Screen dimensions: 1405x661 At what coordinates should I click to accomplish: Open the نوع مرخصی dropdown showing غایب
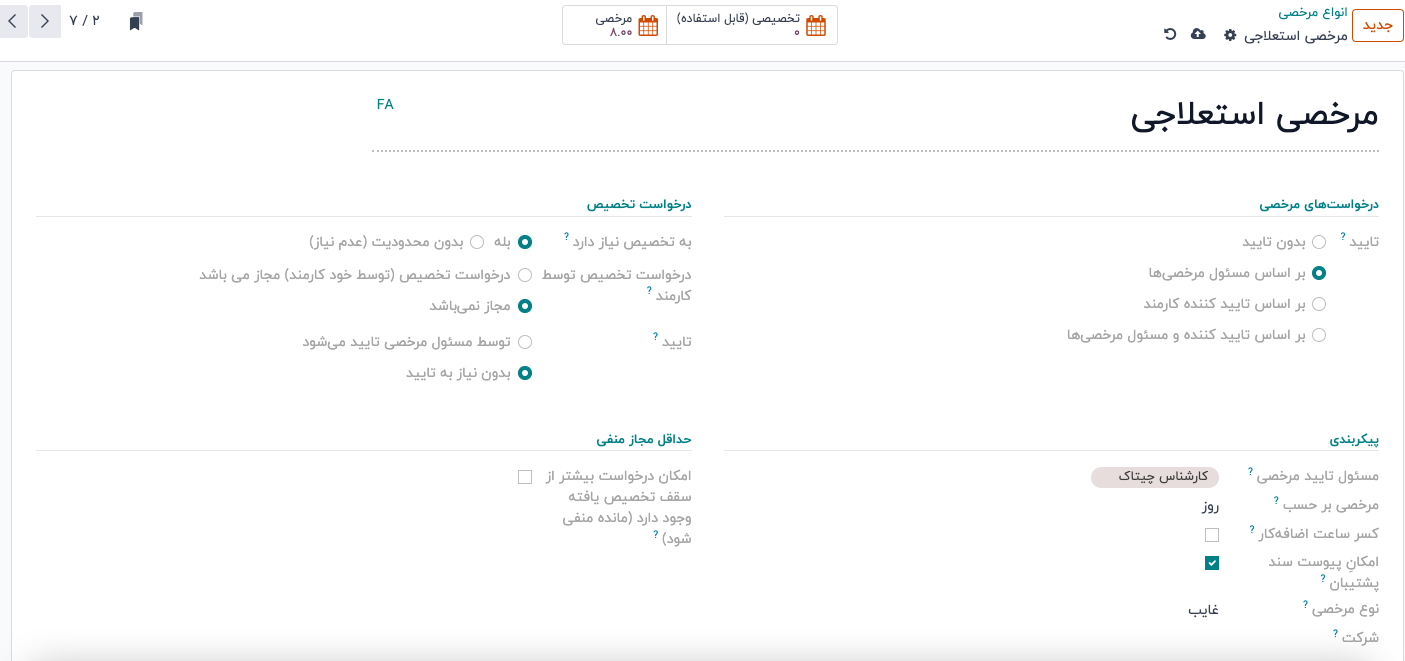pos(1150,609)
